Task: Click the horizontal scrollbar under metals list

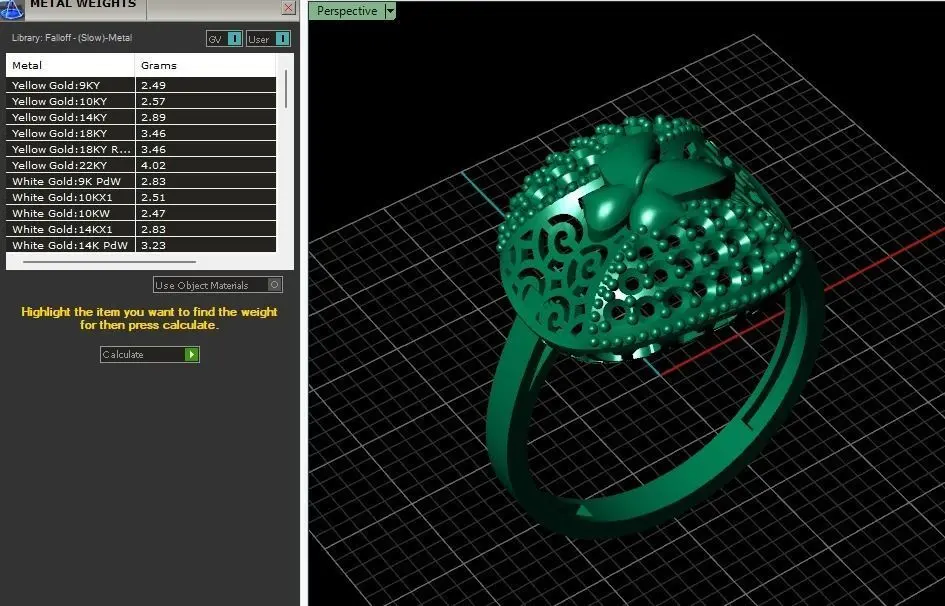Action: (x=109, y=262)
